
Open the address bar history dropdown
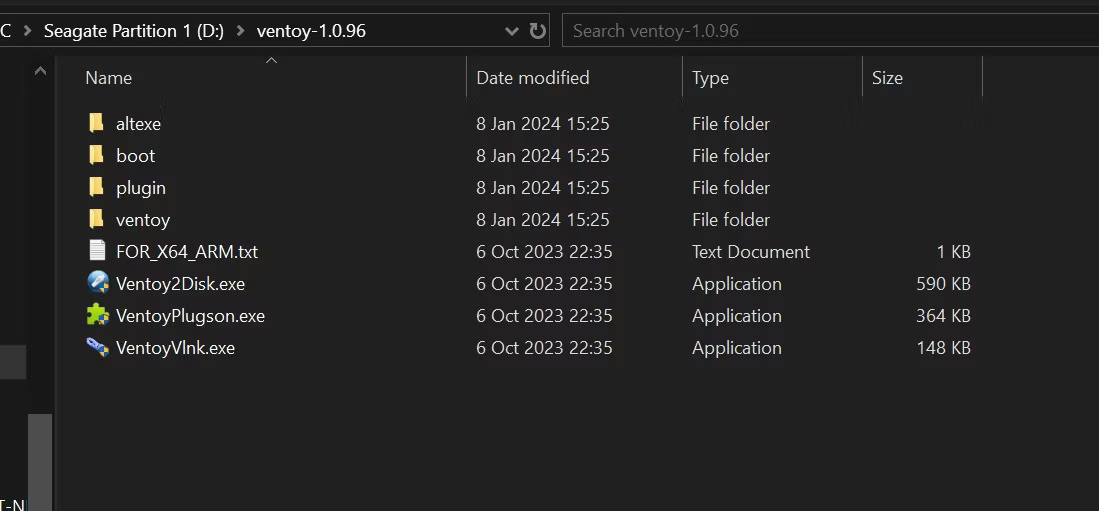pos(512,31)
